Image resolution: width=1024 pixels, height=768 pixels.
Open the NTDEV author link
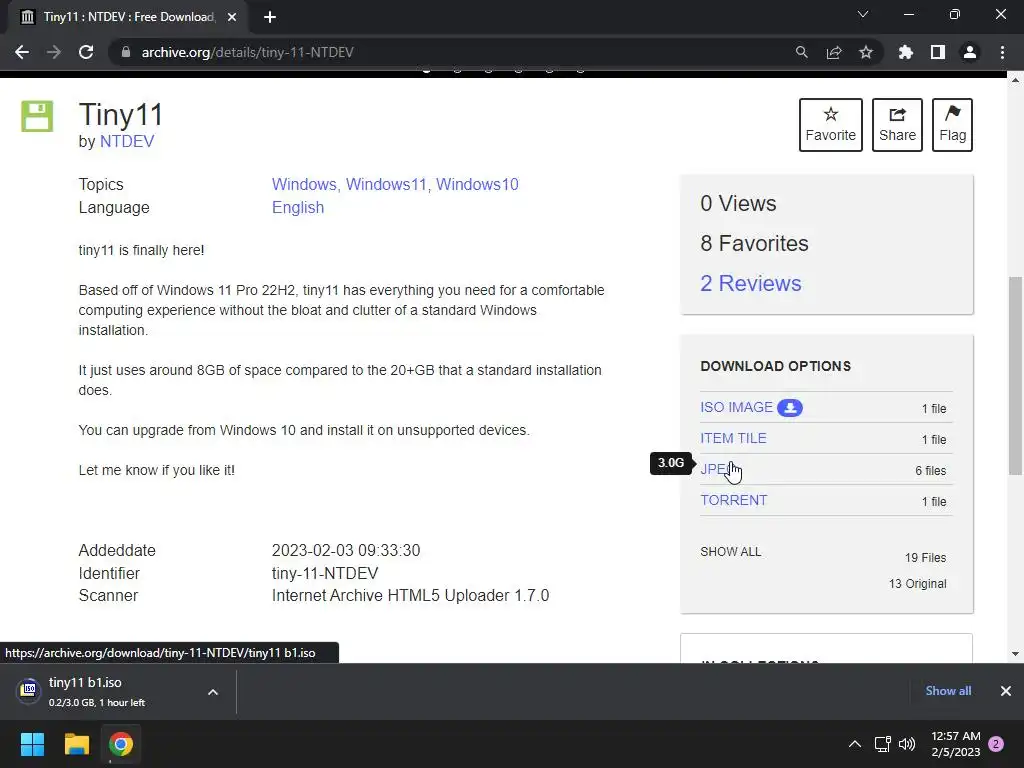(127, 142)
